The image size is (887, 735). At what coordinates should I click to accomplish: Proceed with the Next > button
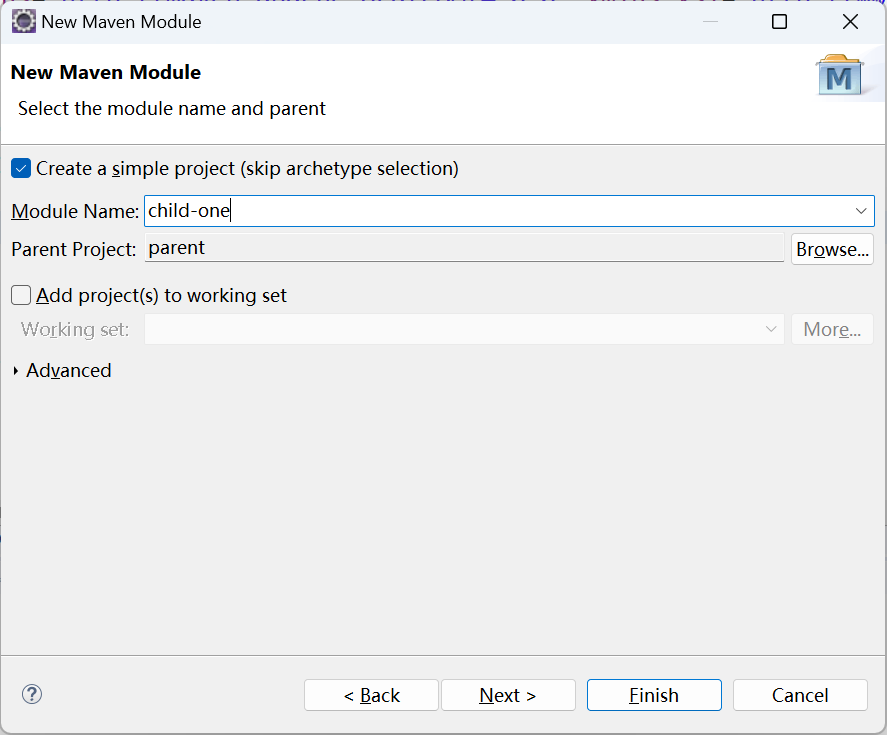pyautogui.click(x=508, y=695)
